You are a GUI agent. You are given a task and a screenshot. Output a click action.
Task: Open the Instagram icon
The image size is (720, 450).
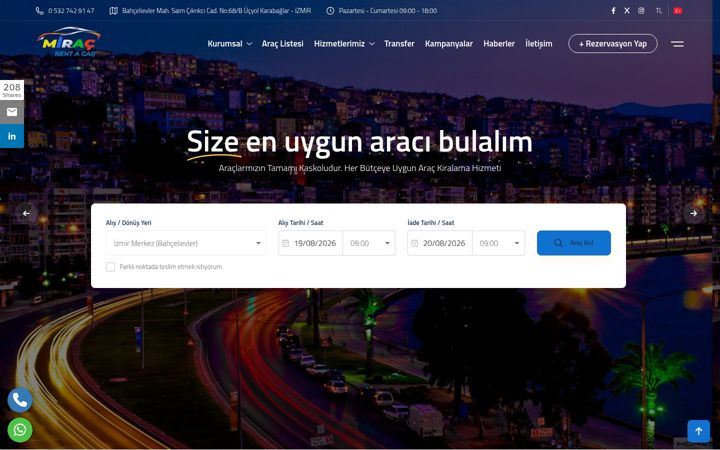pos(641,11)
